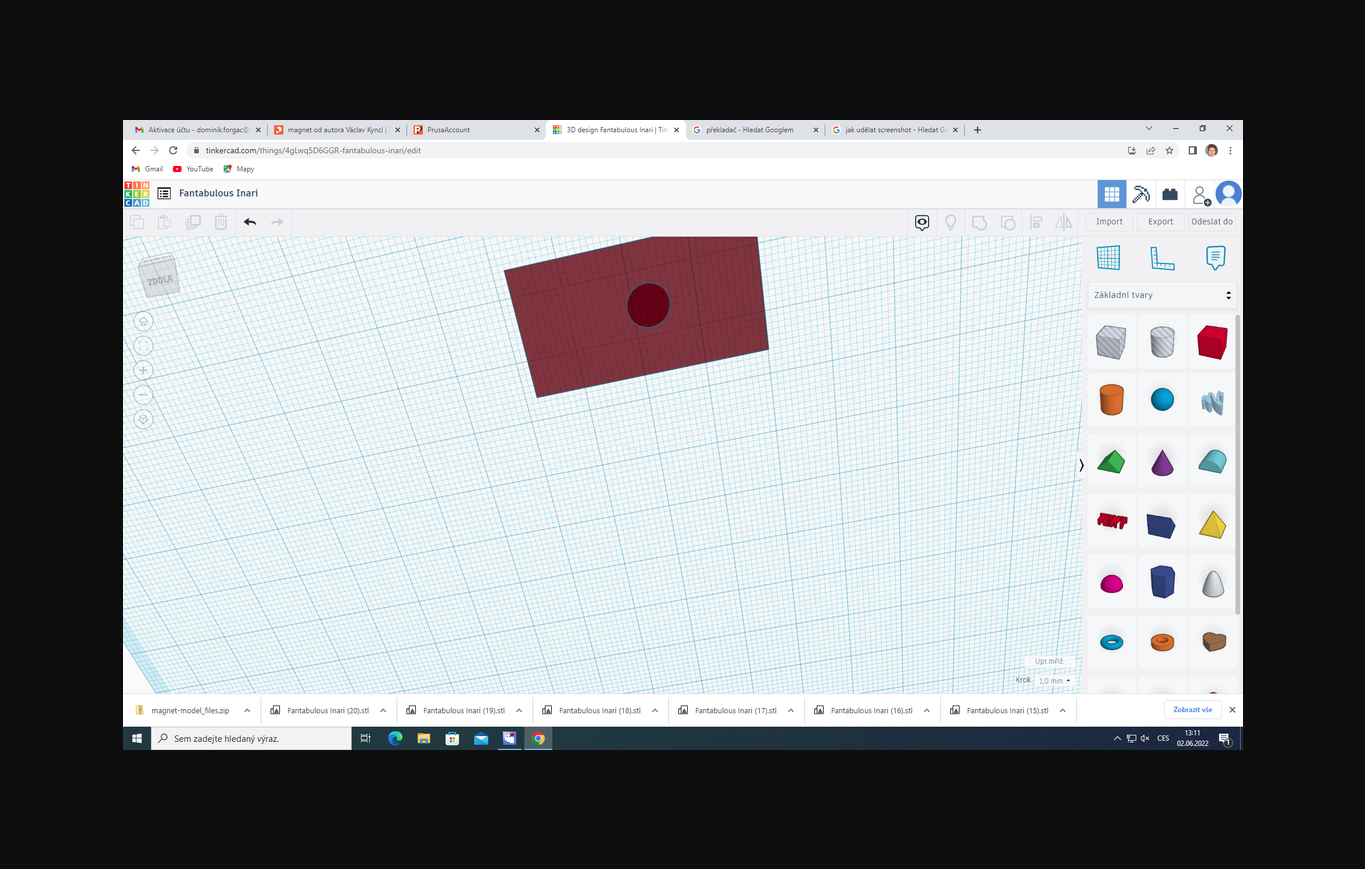Open the Krok snap grid dropdown

pos(1054,680)
